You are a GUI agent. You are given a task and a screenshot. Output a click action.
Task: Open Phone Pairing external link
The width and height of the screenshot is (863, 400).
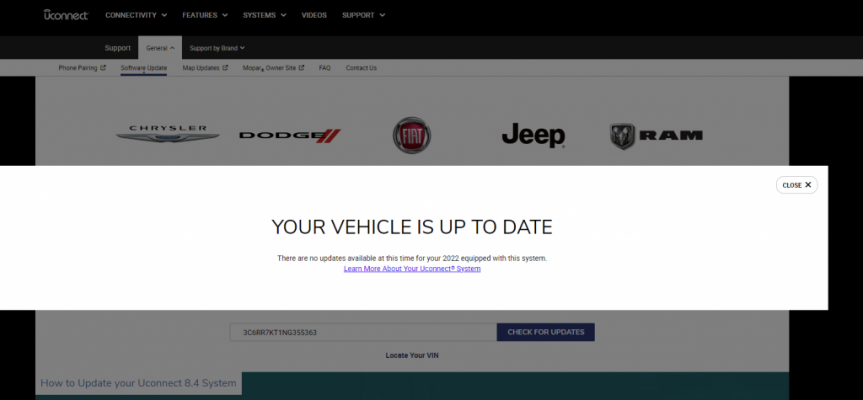point(82,68)
